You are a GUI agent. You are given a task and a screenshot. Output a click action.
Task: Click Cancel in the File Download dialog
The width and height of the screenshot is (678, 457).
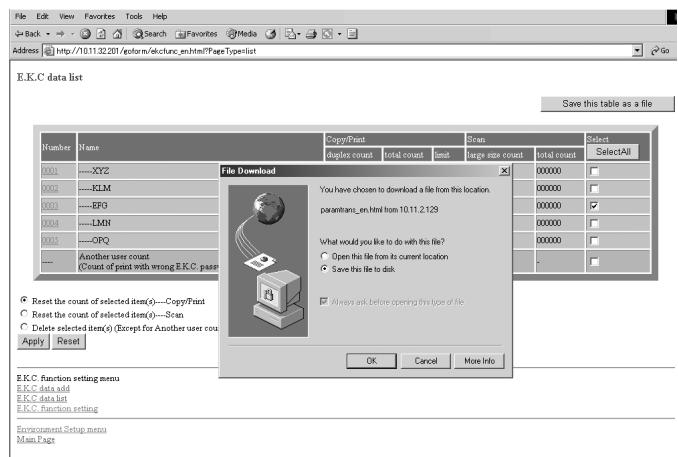(x=426, y=361)
